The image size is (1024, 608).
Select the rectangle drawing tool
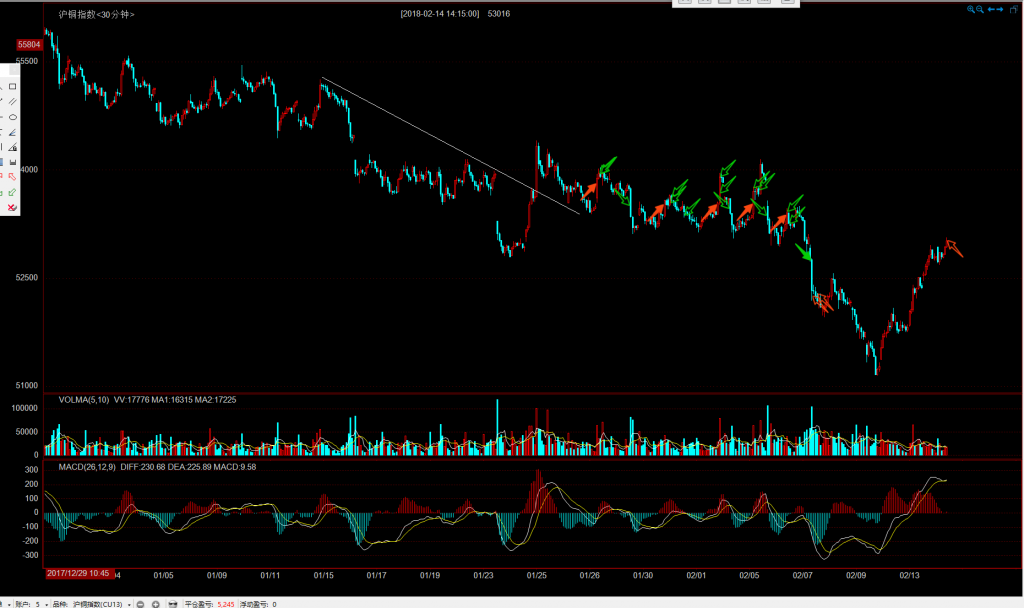(x=13, y=86)
